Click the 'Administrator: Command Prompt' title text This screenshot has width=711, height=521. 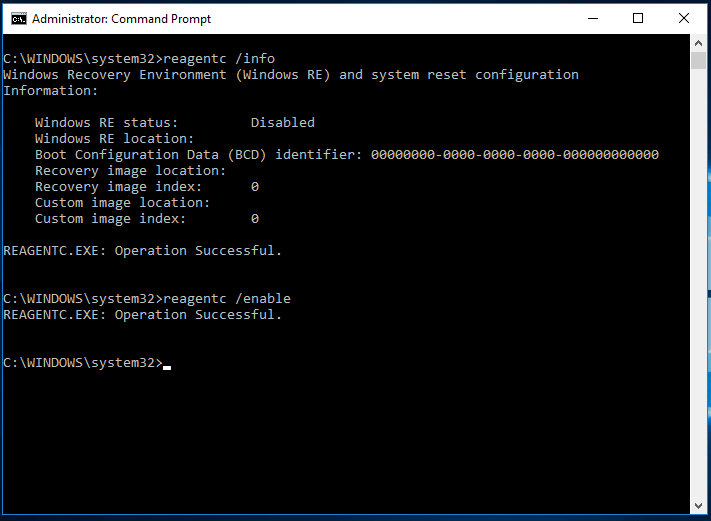tap(122, 19)
